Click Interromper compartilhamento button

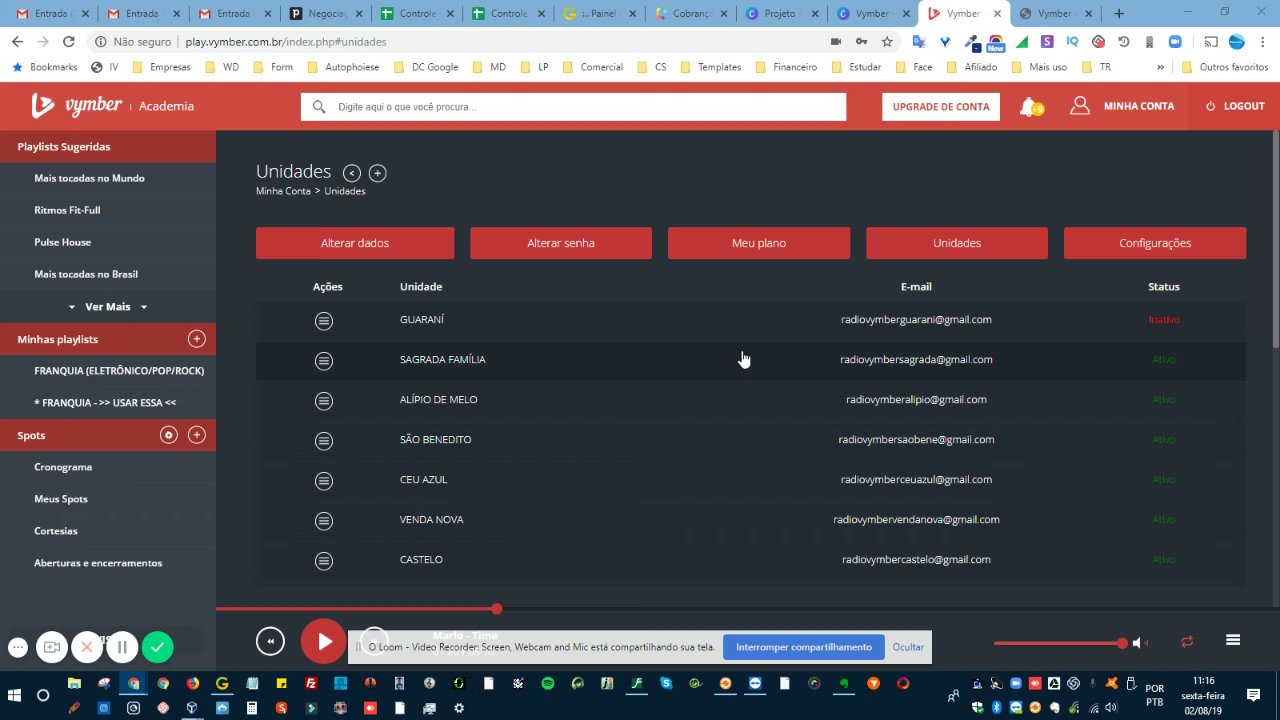pos(804,647)
